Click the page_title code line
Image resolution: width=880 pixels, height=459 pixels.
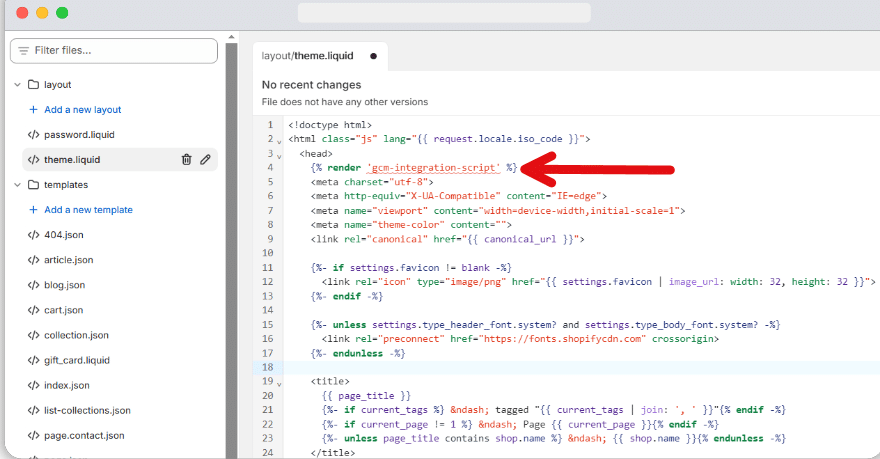366,396
